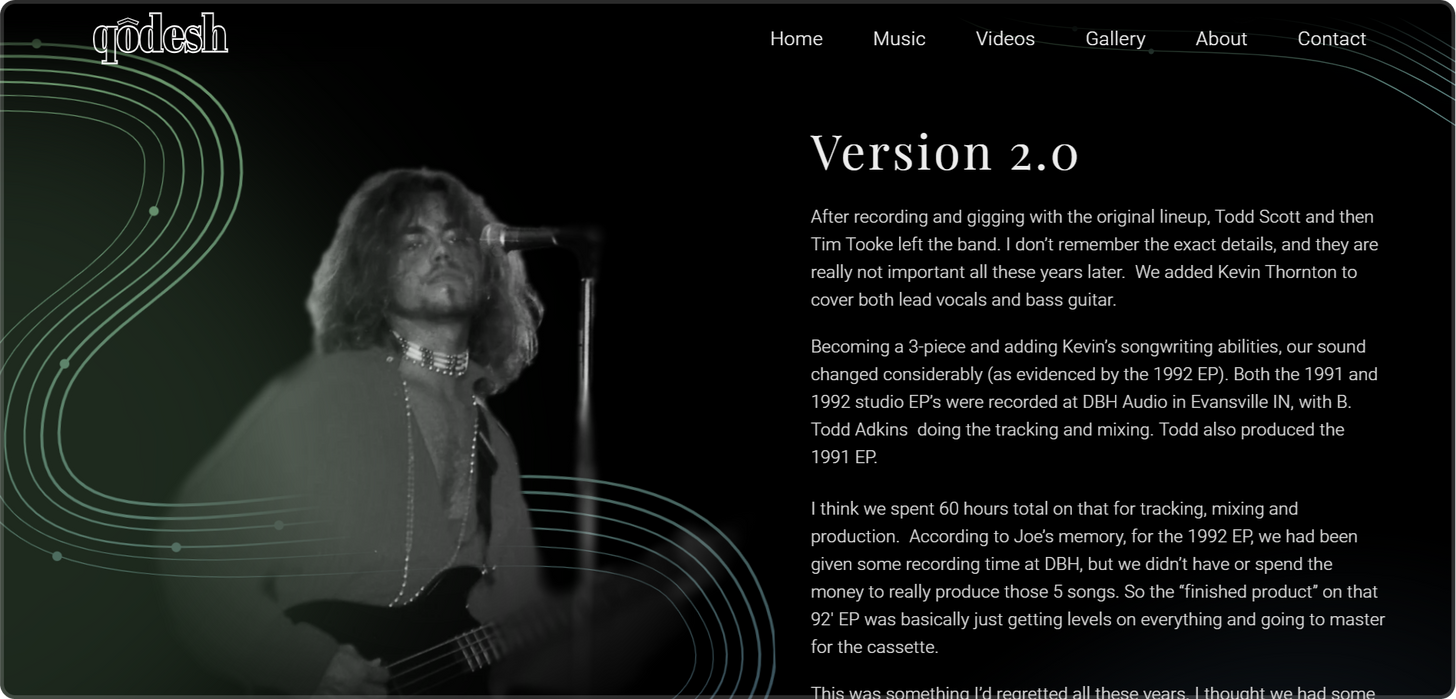Visit the About page
The width and height of the screenshot is (1456, 699).
[x=1221, y=39]
